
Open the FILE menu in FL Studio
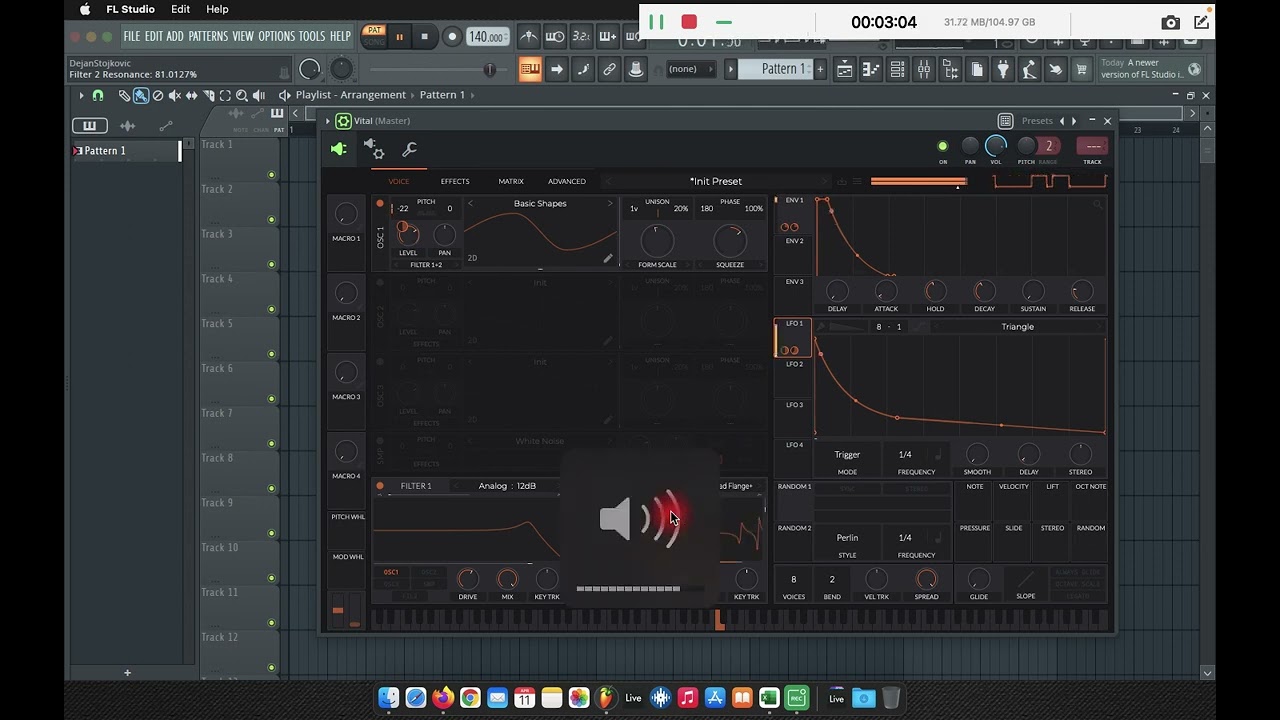132,36
